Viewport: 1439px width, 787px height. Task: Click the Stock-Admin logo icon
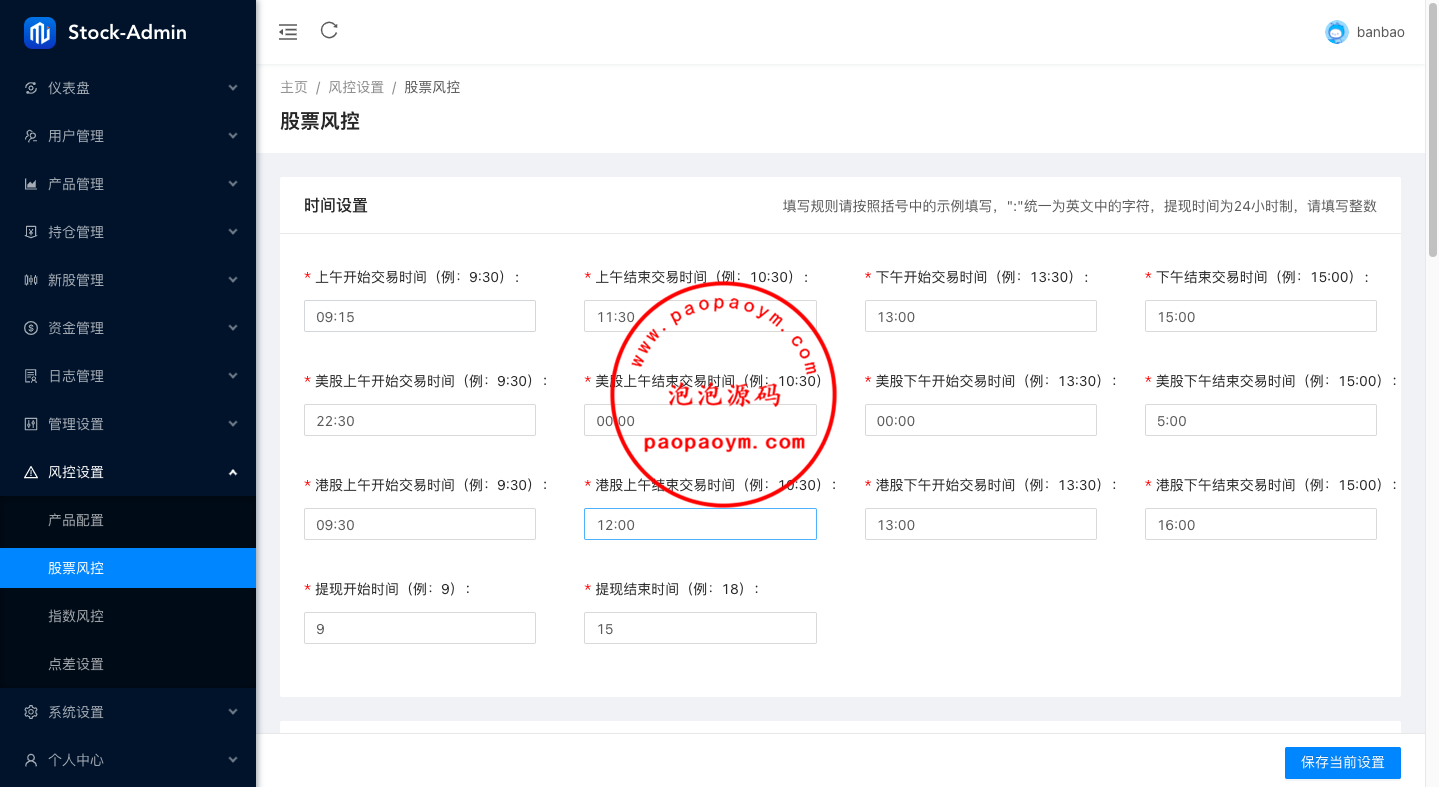pyautogui.click(x=40, y=33)
